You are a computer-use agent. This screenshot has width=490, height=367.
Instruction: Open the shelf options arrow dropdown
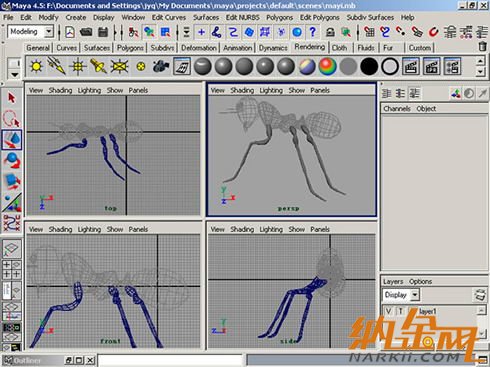click(15, 74)
